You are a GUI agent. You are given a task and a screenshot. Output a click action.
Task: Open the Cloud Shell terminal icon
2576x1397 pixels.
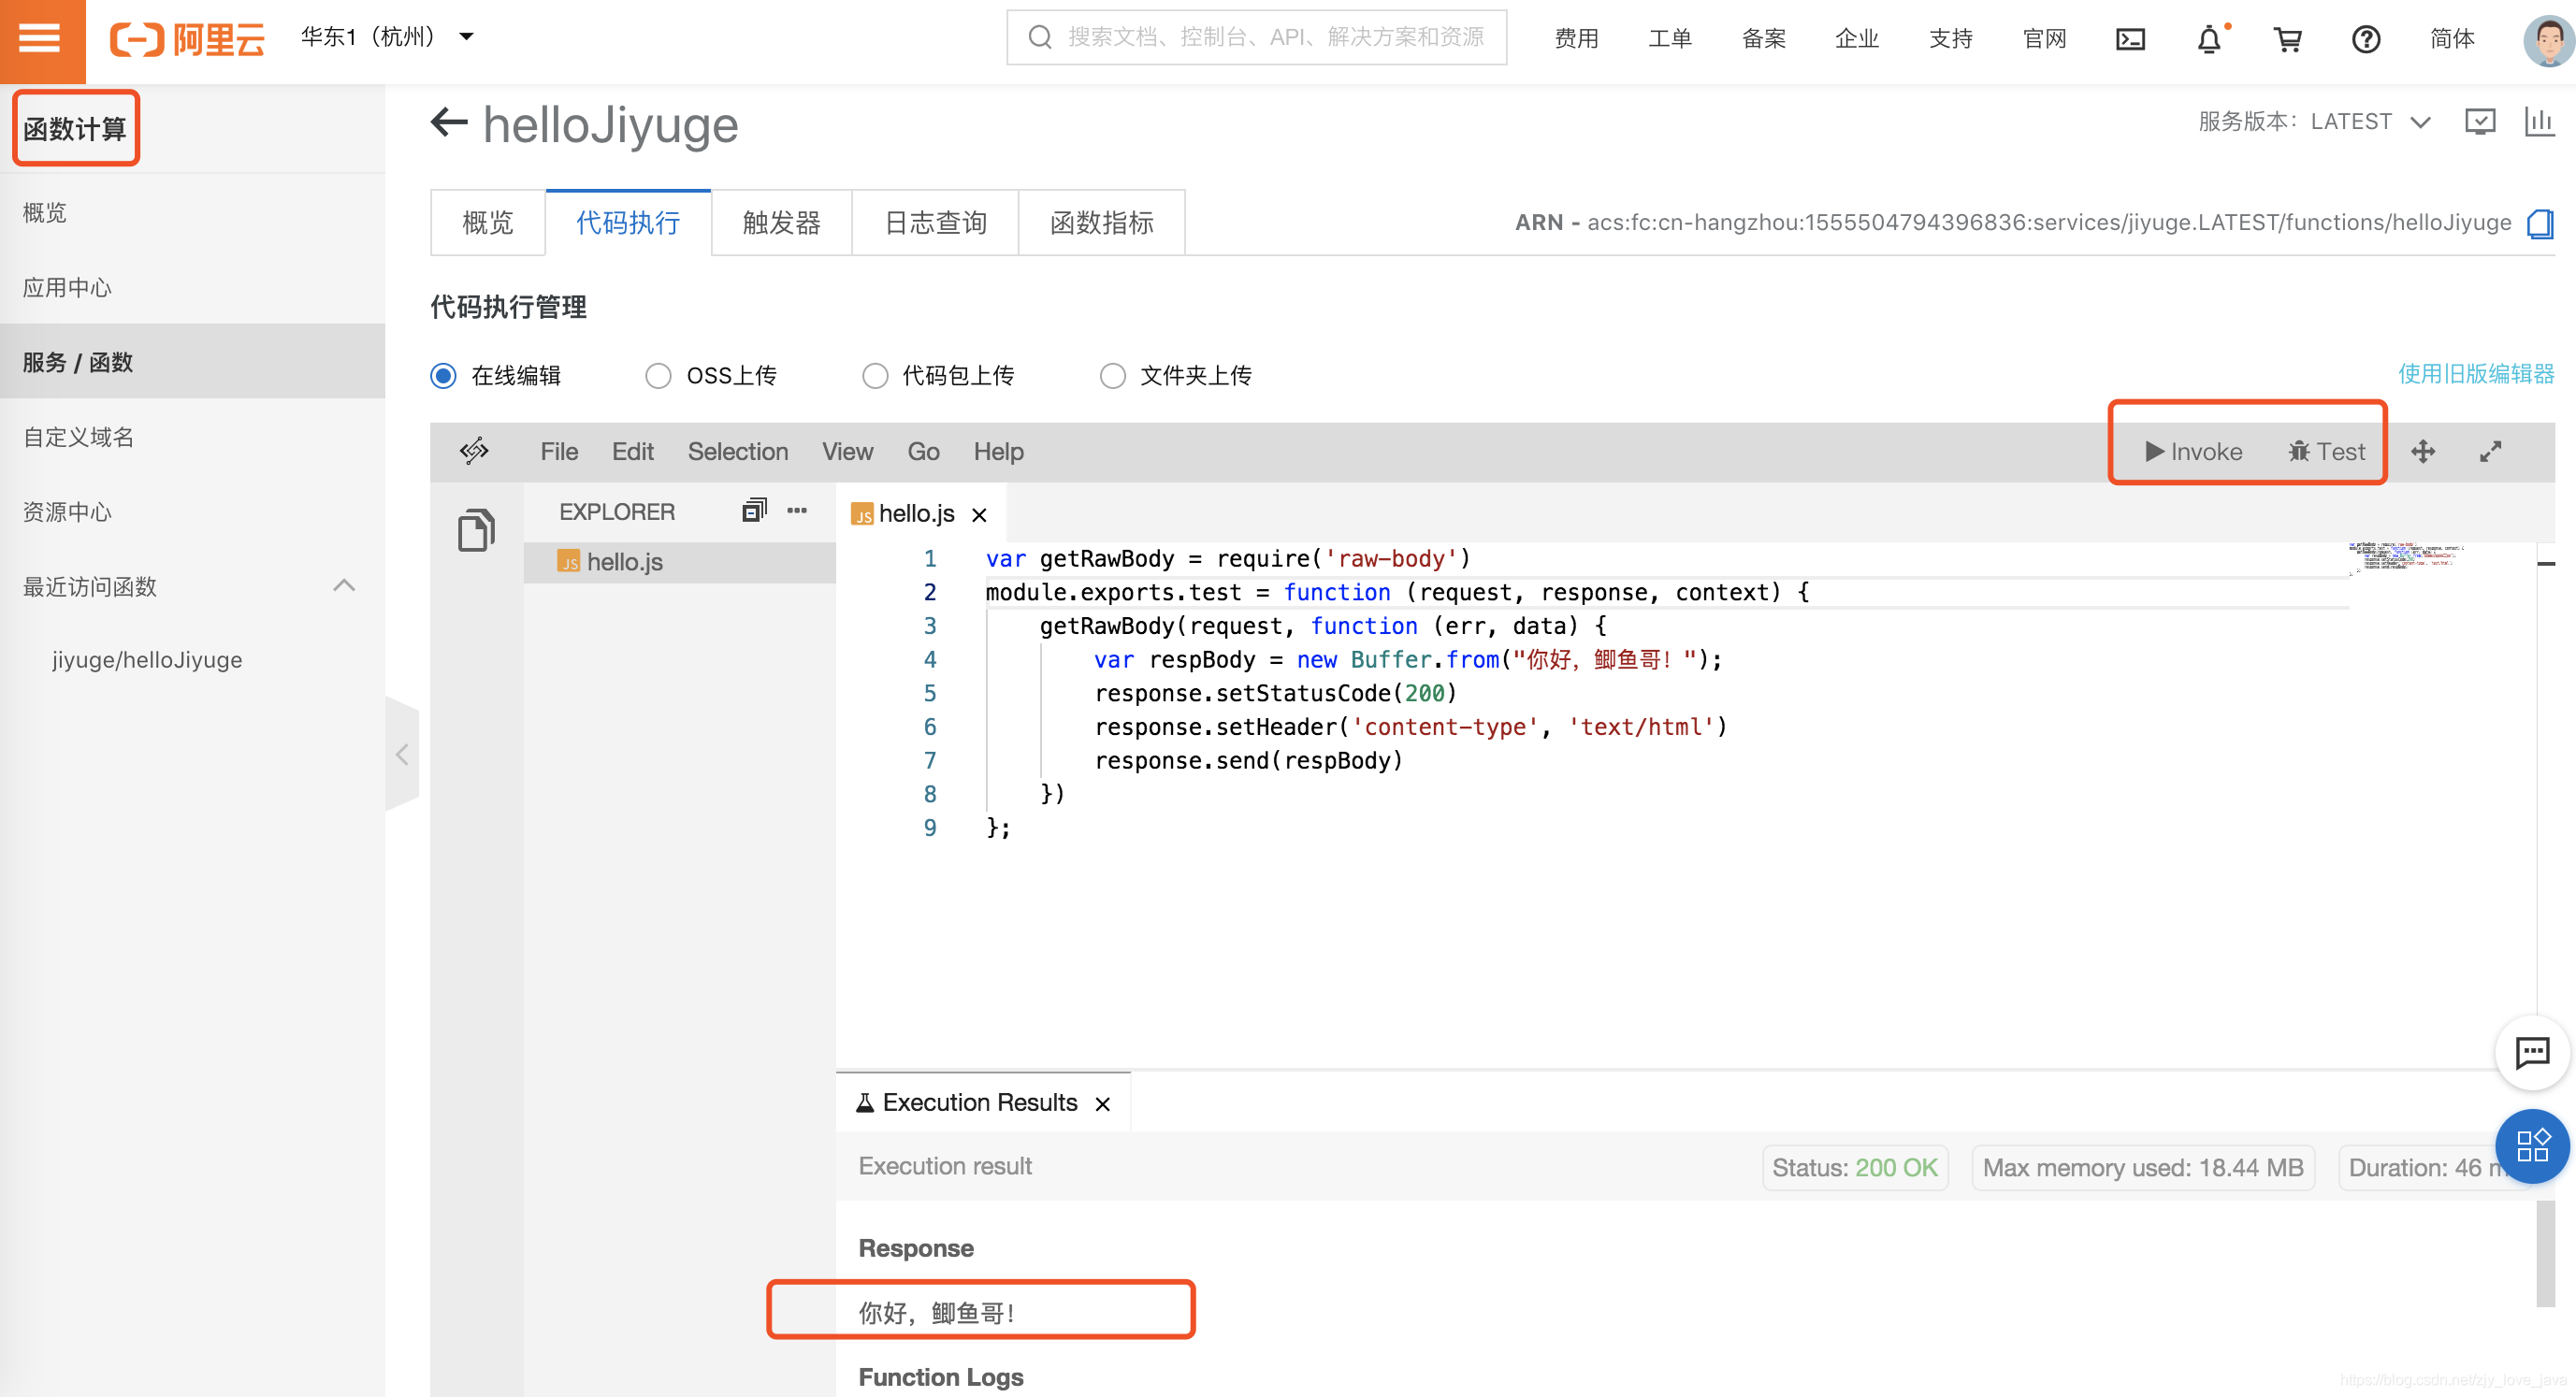click(x=2130, y=40)
